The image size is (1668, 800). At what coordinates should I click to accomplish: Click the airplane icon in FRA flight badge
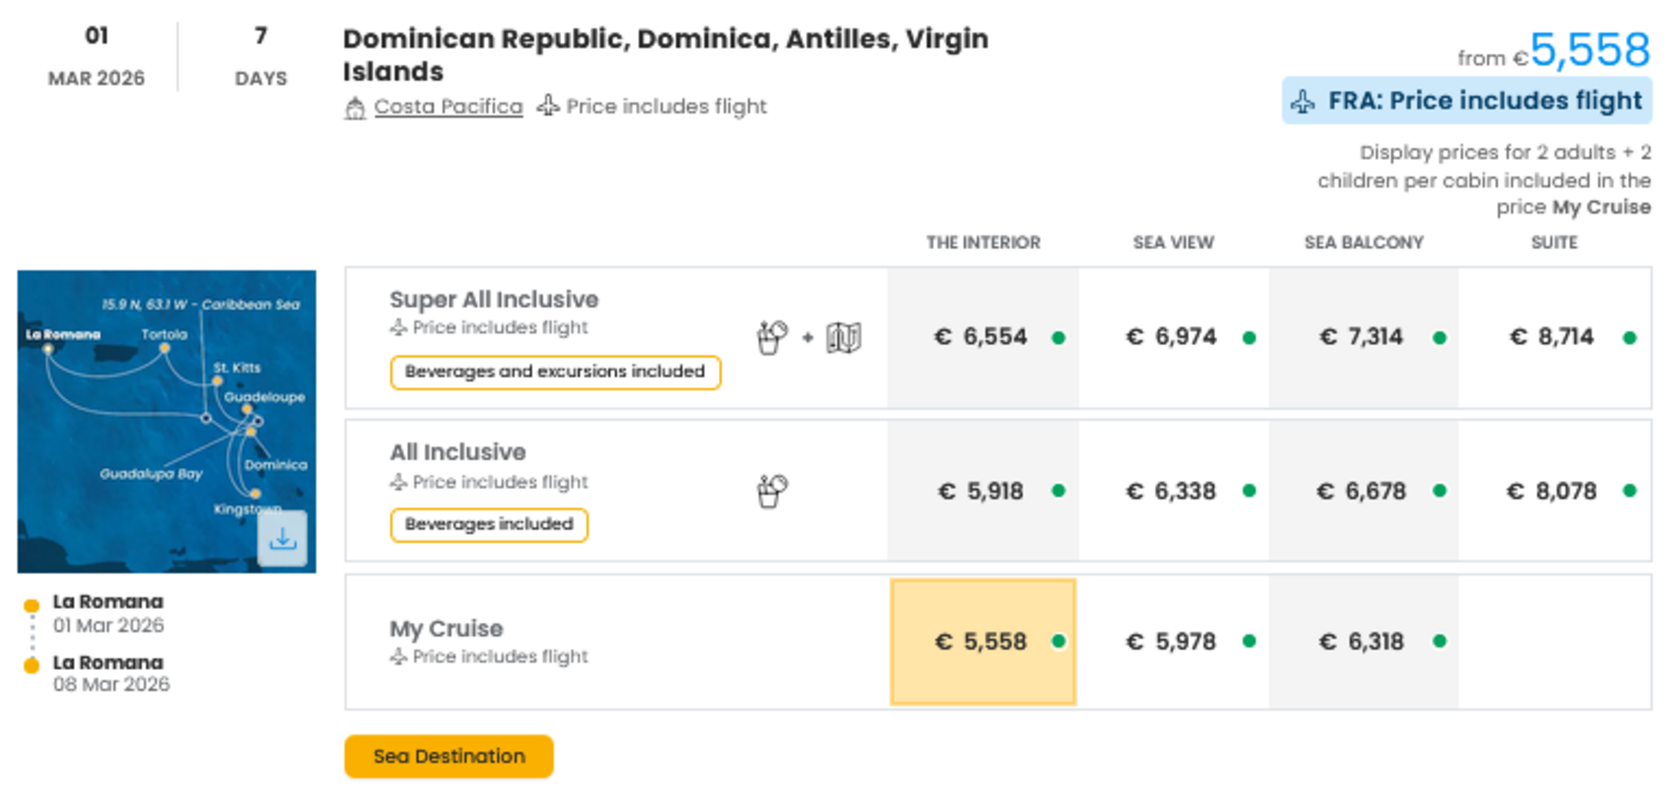point(1303,102)
